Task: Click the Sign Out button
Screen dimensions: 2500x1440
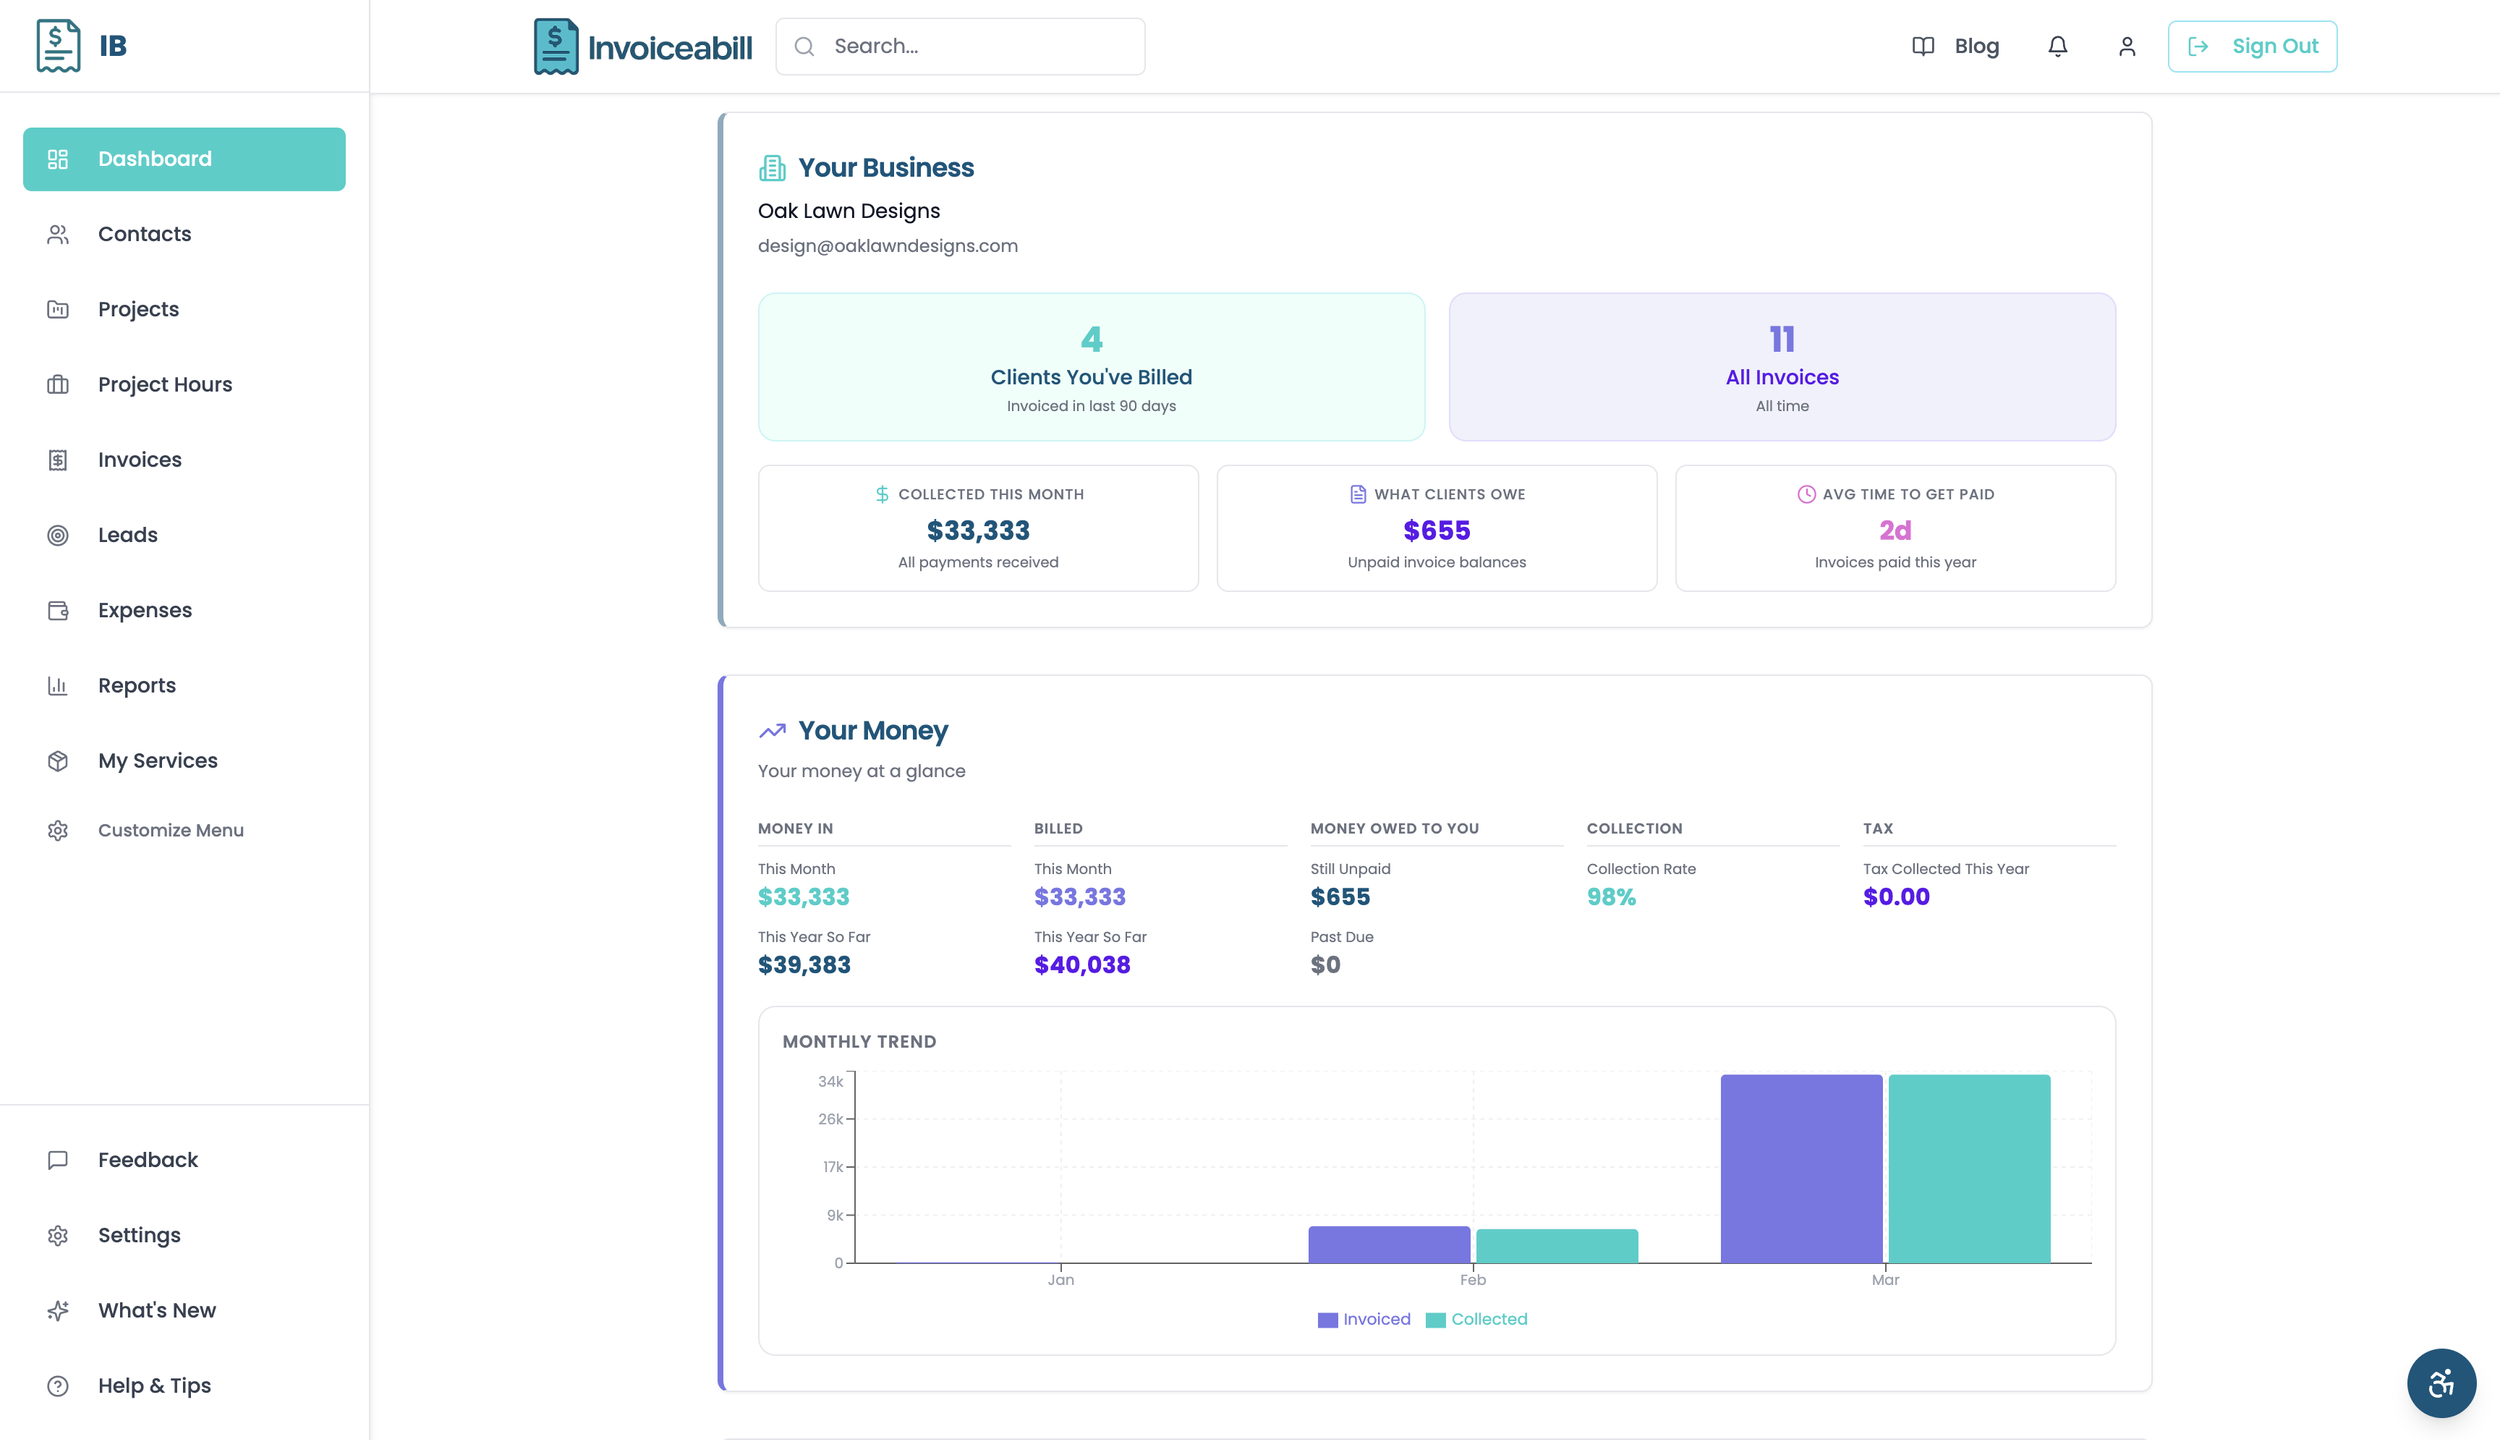Action: click(2253, 45)
